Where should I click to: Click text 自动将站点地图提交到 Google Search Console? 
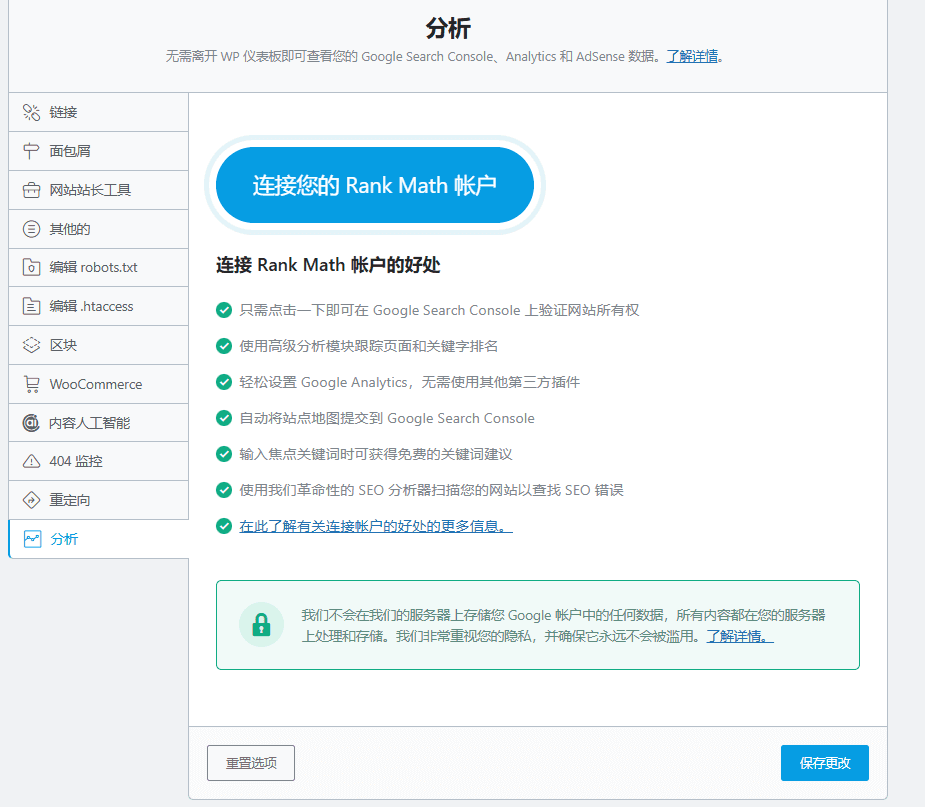coord(386,418)
